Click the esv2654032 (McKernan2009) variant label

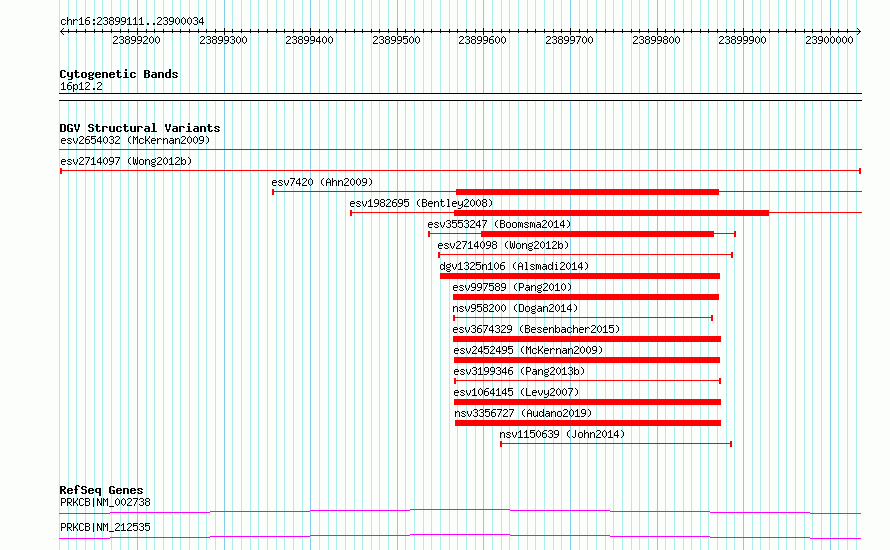point(135,140)
